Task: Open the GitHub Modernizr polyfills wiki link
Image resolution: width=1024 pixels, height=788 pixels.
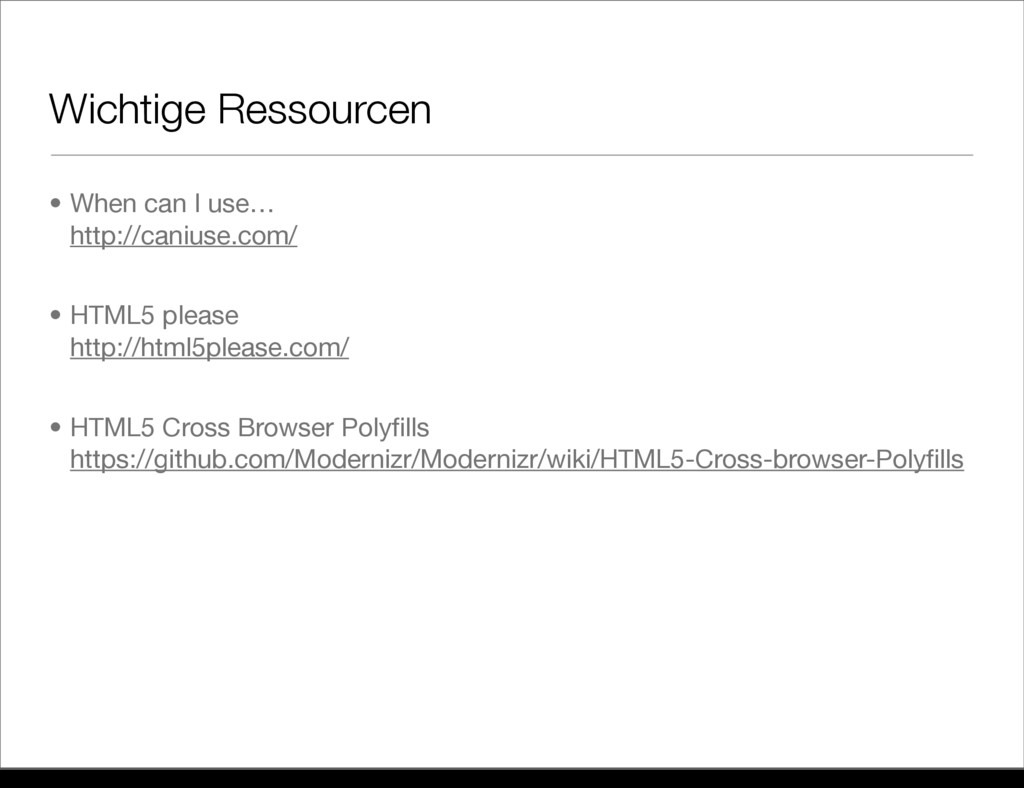Action: click(x=516, y=459)
